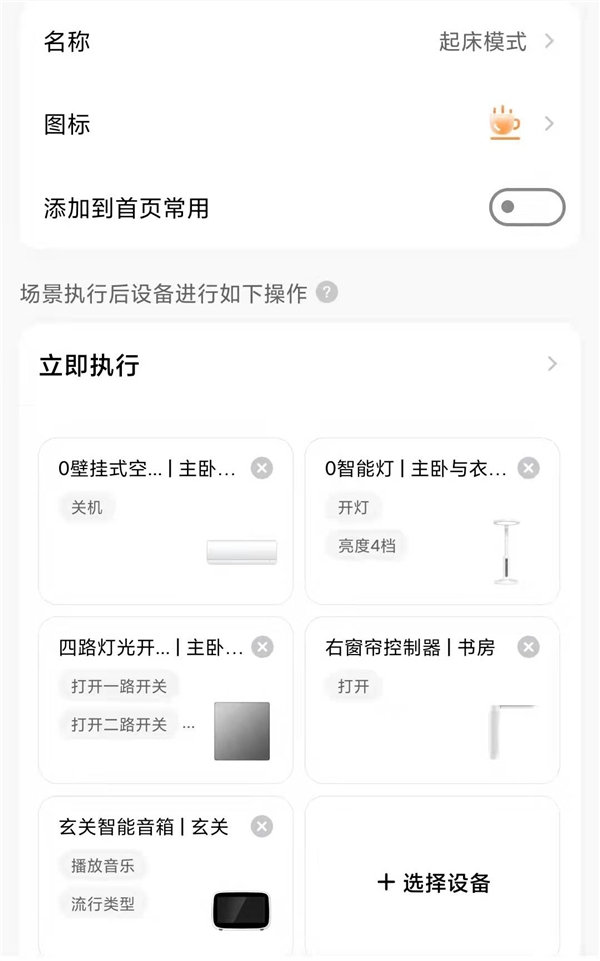This screenshot has height=961, width=600.
Task: Toggle 添加到首页常用 switch
Action: click(x=527, y=208)
